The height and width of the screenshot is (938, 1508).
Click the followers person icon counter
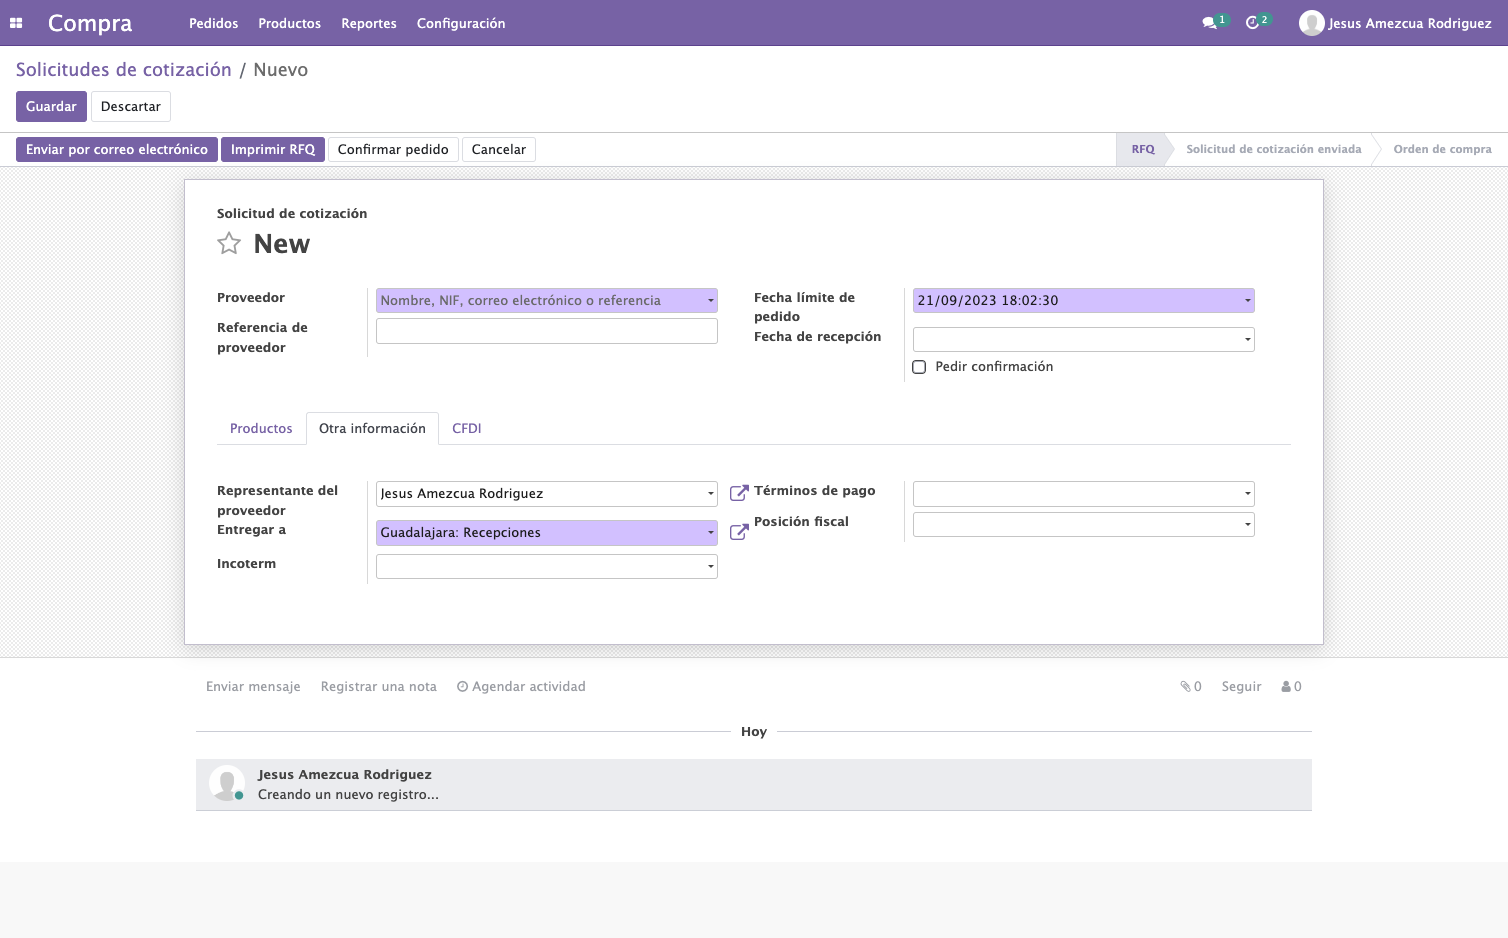[x=1291, y=686]
